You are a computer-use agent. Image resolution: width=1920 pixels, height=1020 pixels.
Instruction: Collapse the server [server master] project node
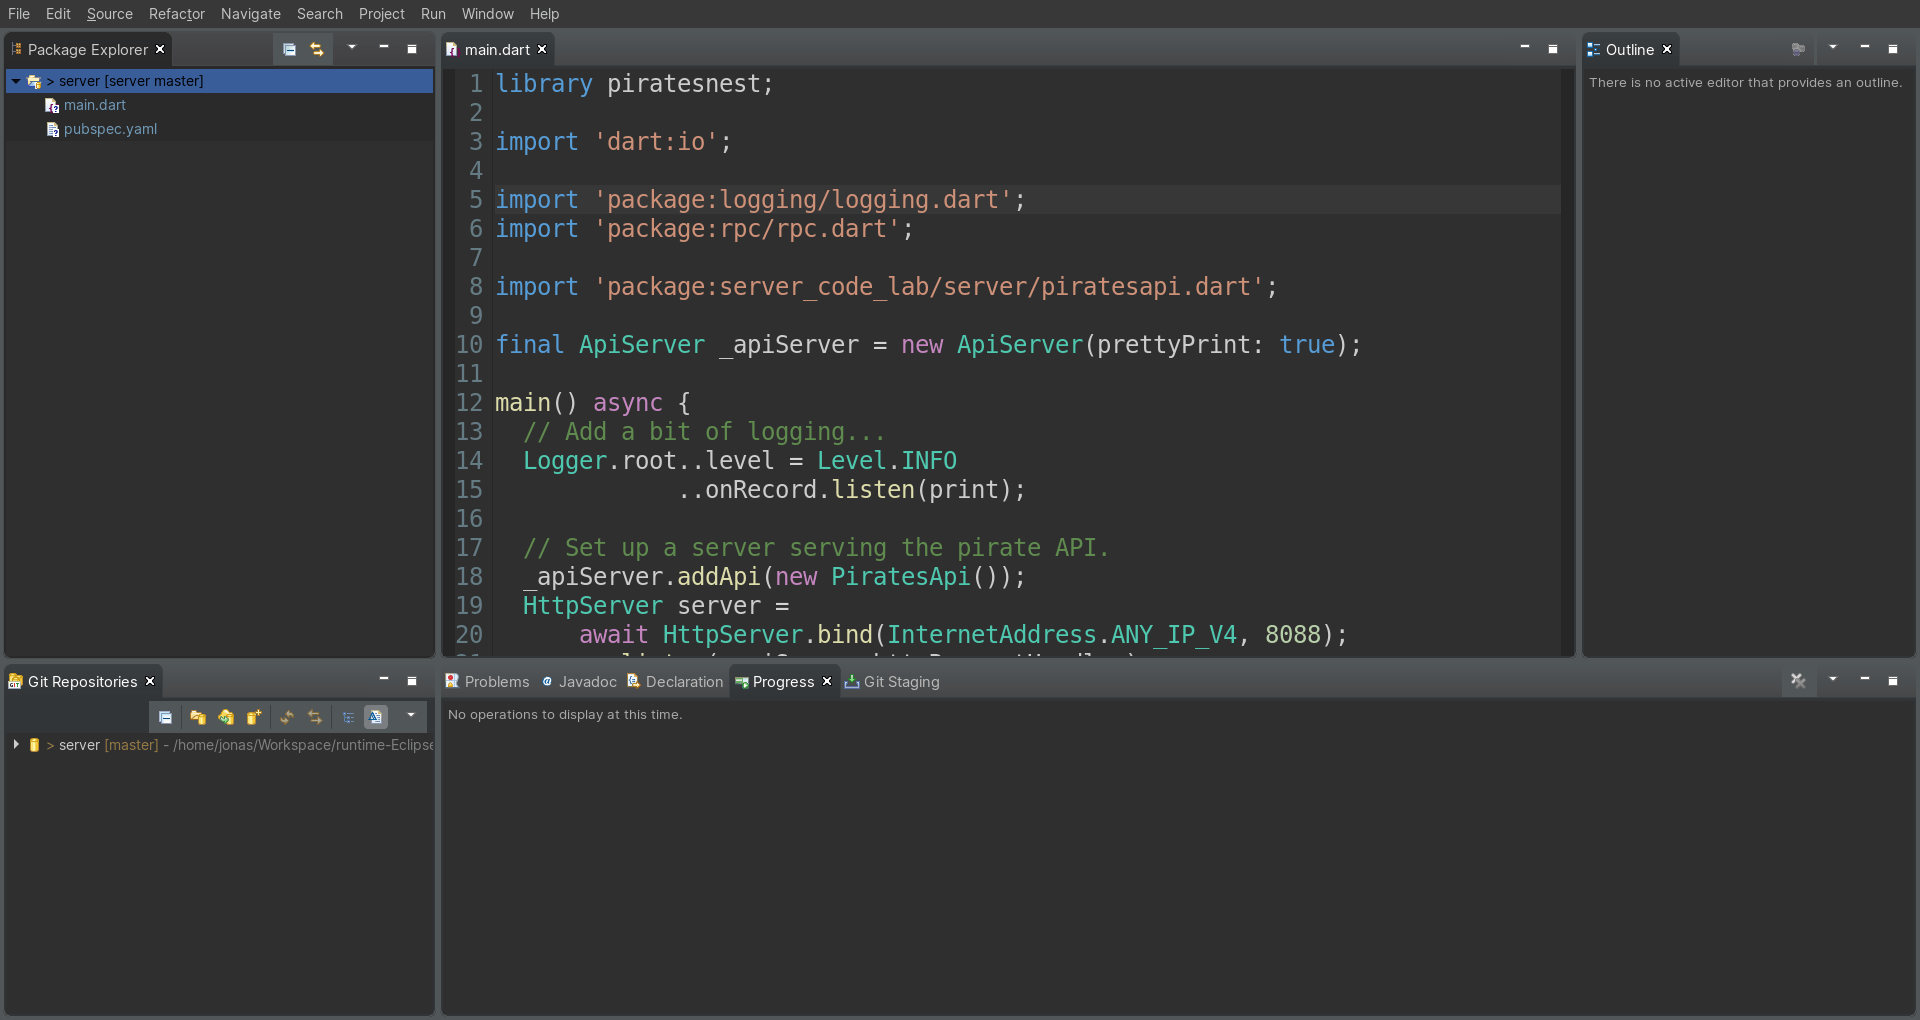pyautogui.click(x=16, y=81)
